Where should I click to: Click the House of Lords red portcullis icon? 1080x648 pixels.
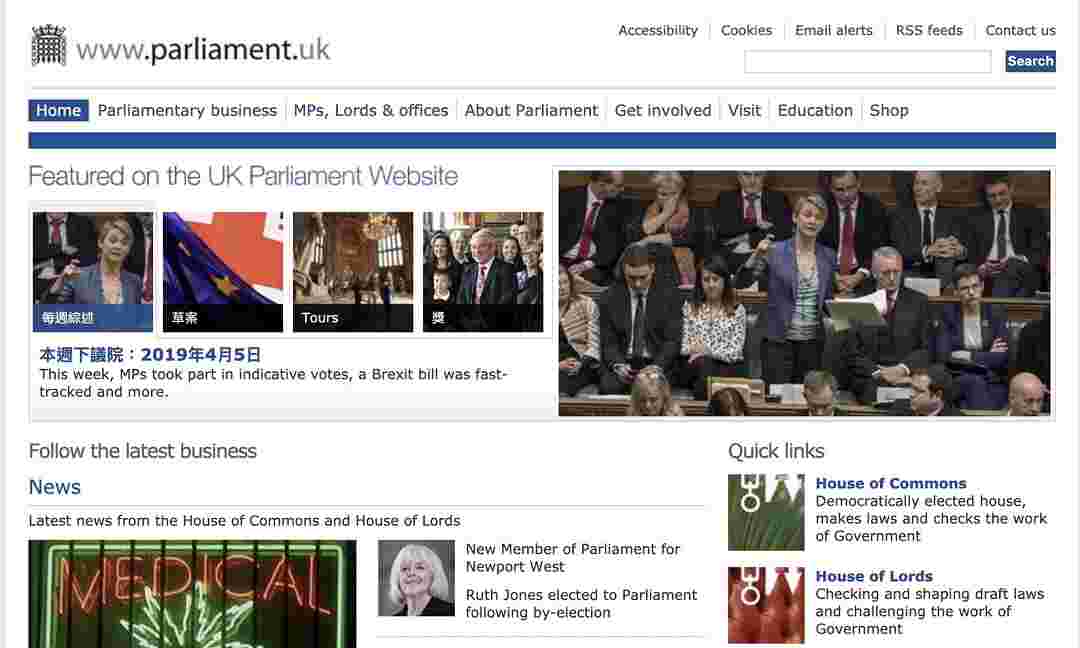pos(766,605)
